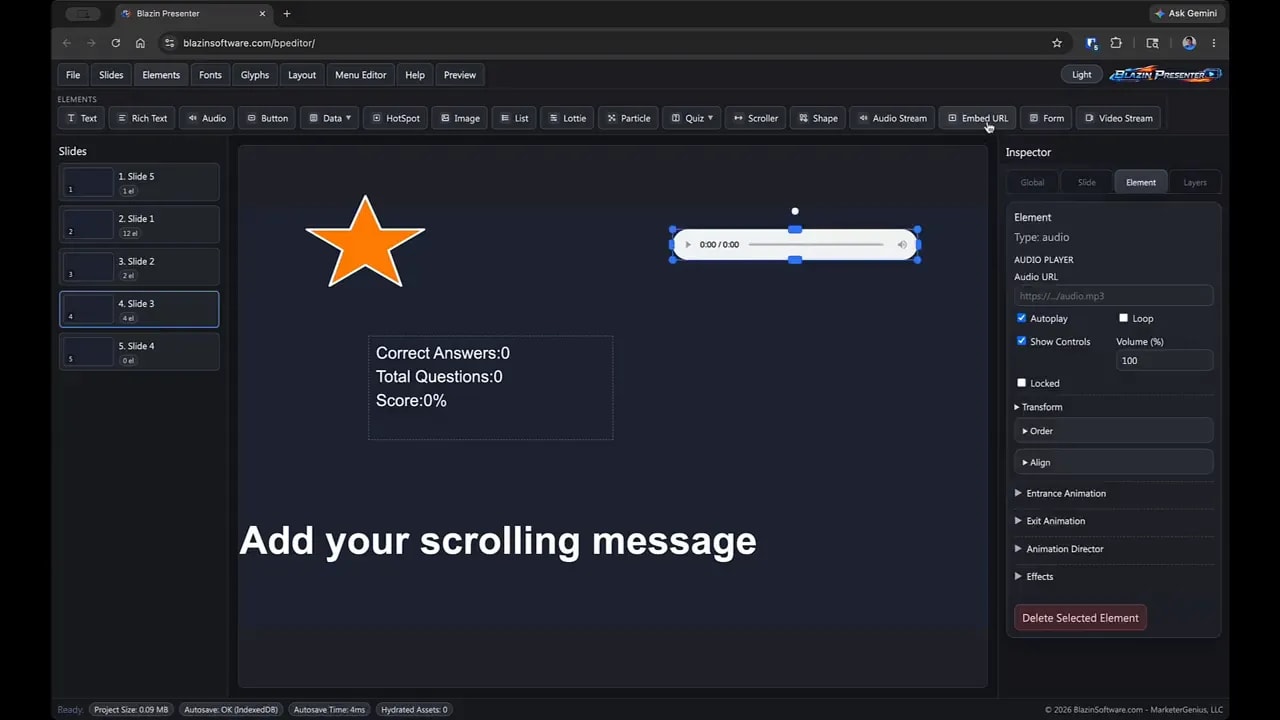Add a List element
The height and width of the screenshot is (720, 1280).
(514, 118)
